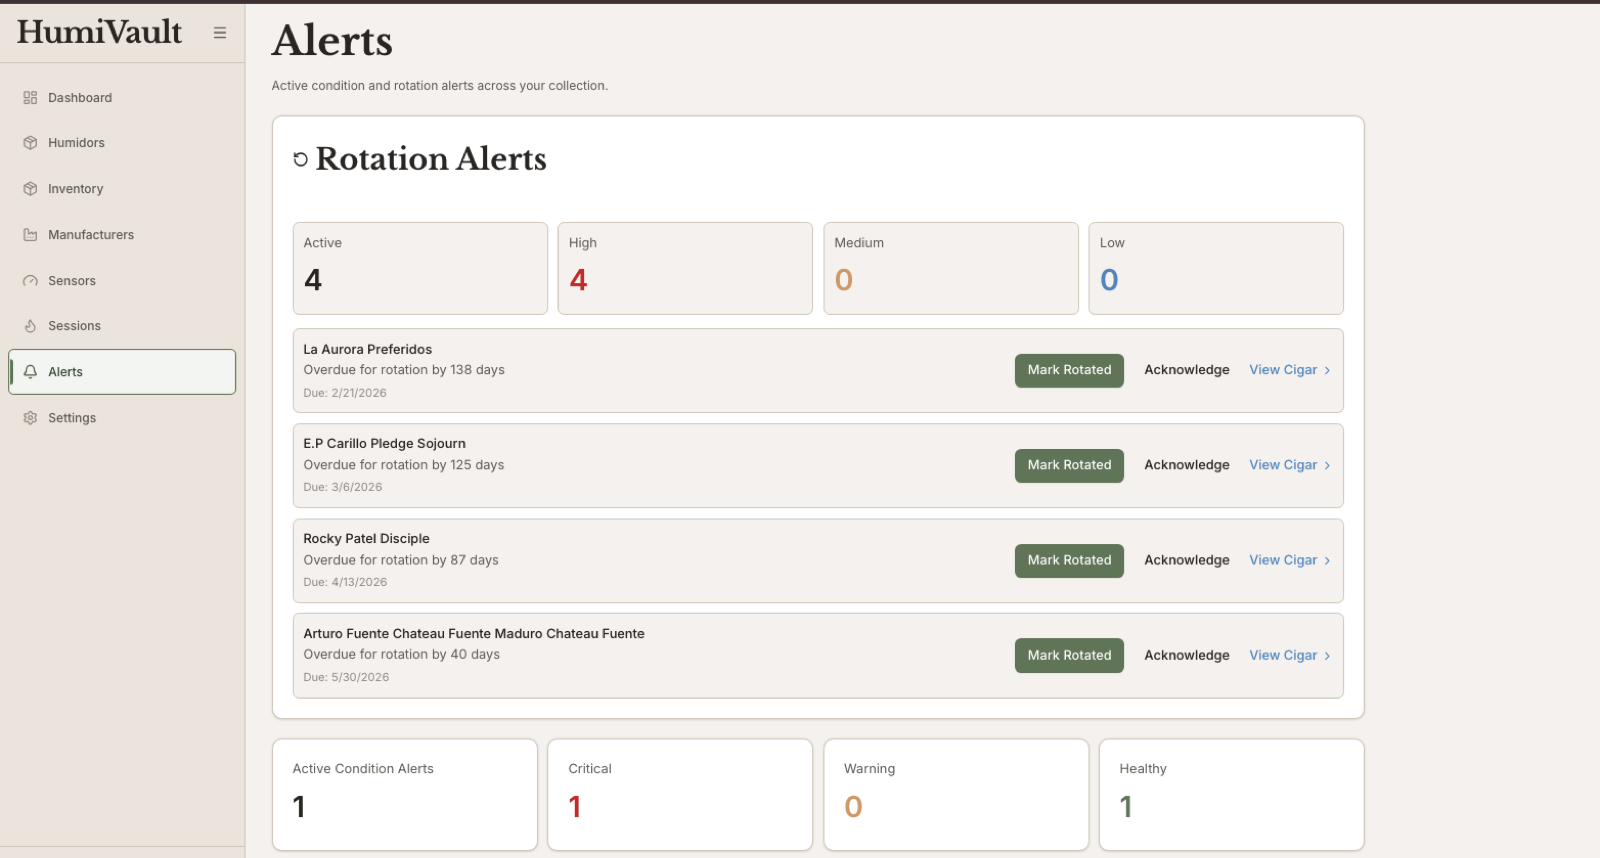The height and width of the screenshot is (858, 1600).
Task: Mark E.P Carillo Pledge Sojourn rotated
Action: point(1069,465)
